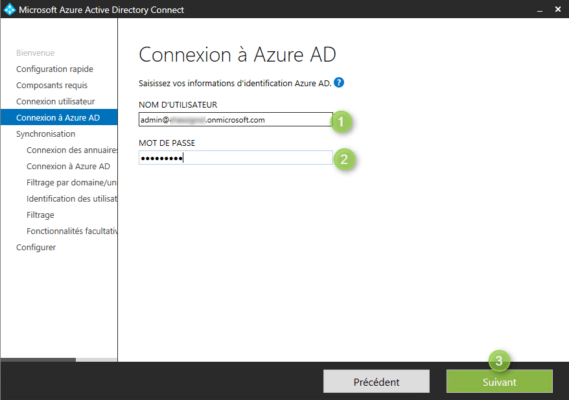
Task: Open Composants requis step
Action: click(x=52, y=85)
